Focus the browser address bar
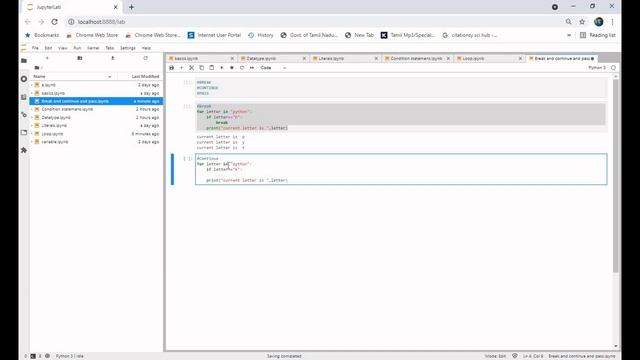 [314, 22]
